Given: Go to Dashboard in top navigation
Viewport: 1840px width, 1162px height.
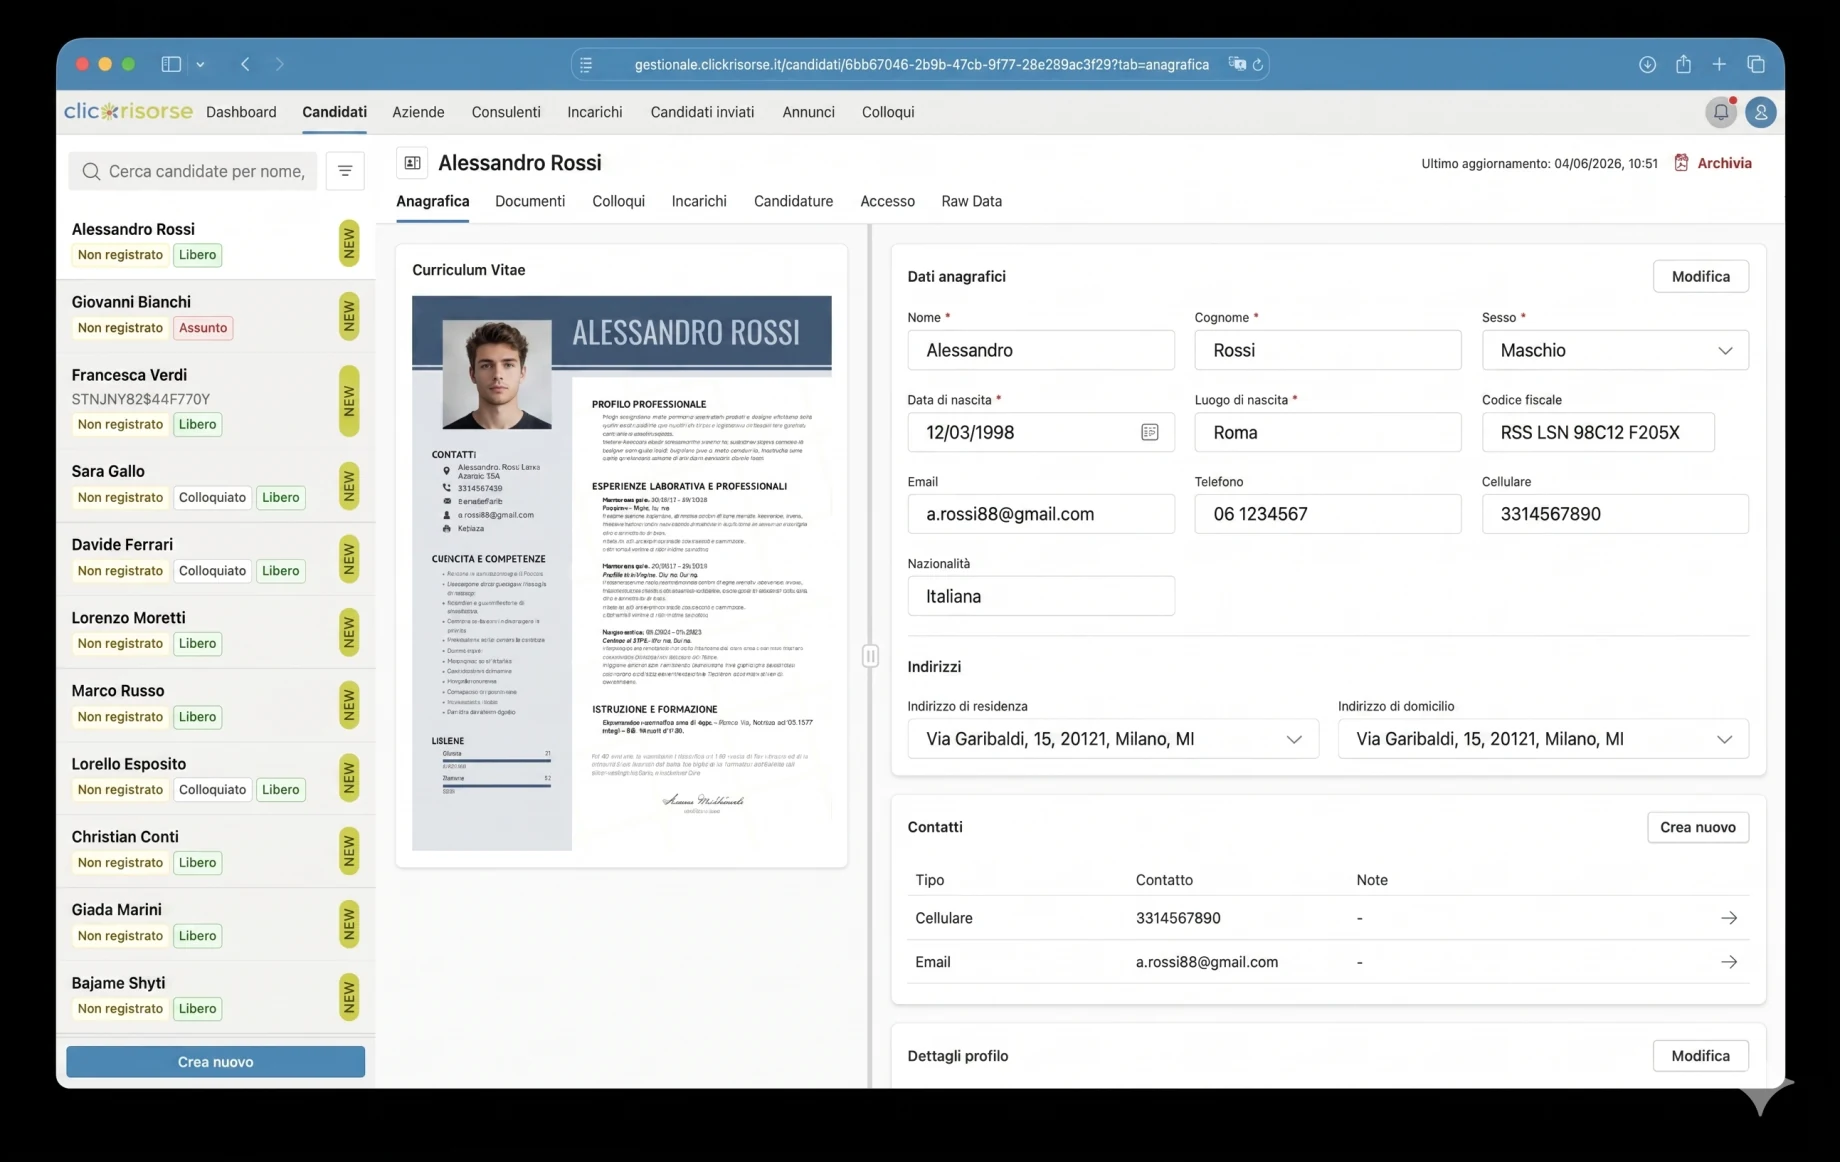Looking at the screenshot, I should tap(241, 112).
